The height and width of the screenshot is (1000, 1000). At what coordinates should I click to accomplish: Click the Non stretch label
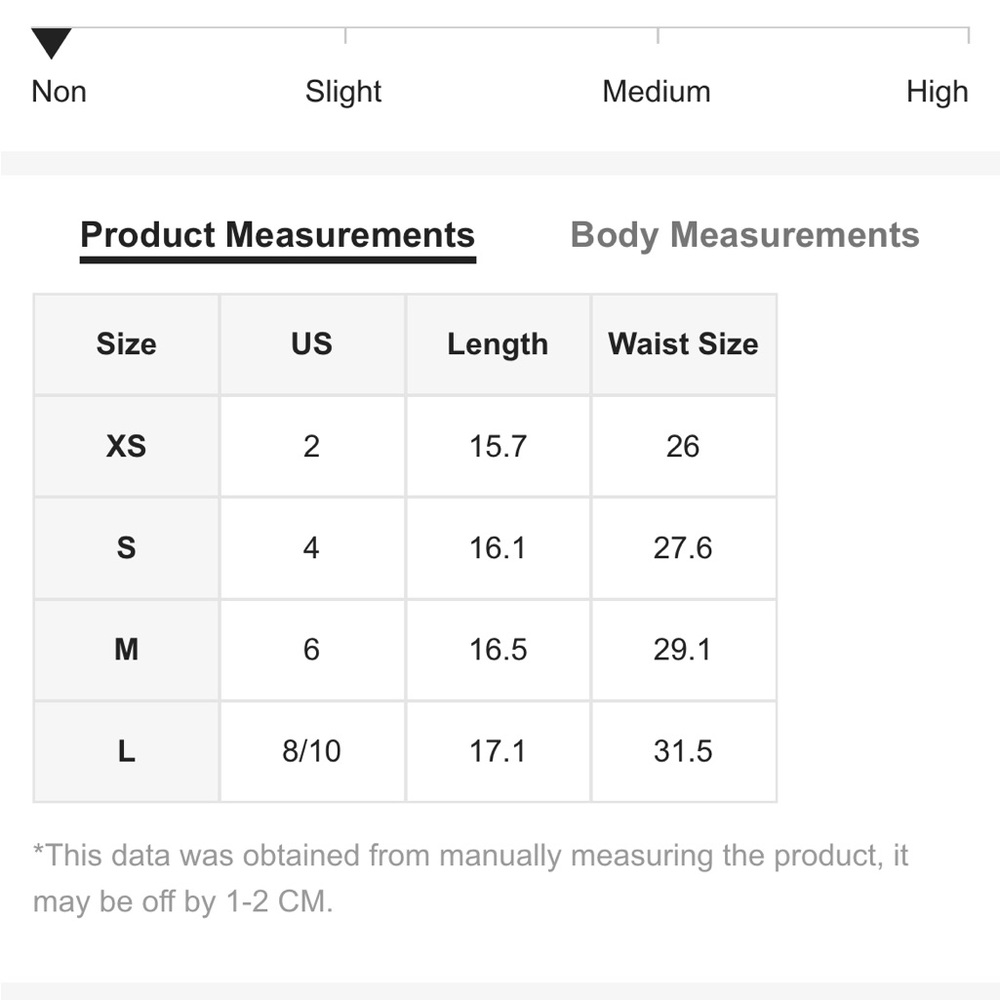click(x=59, y=91)
